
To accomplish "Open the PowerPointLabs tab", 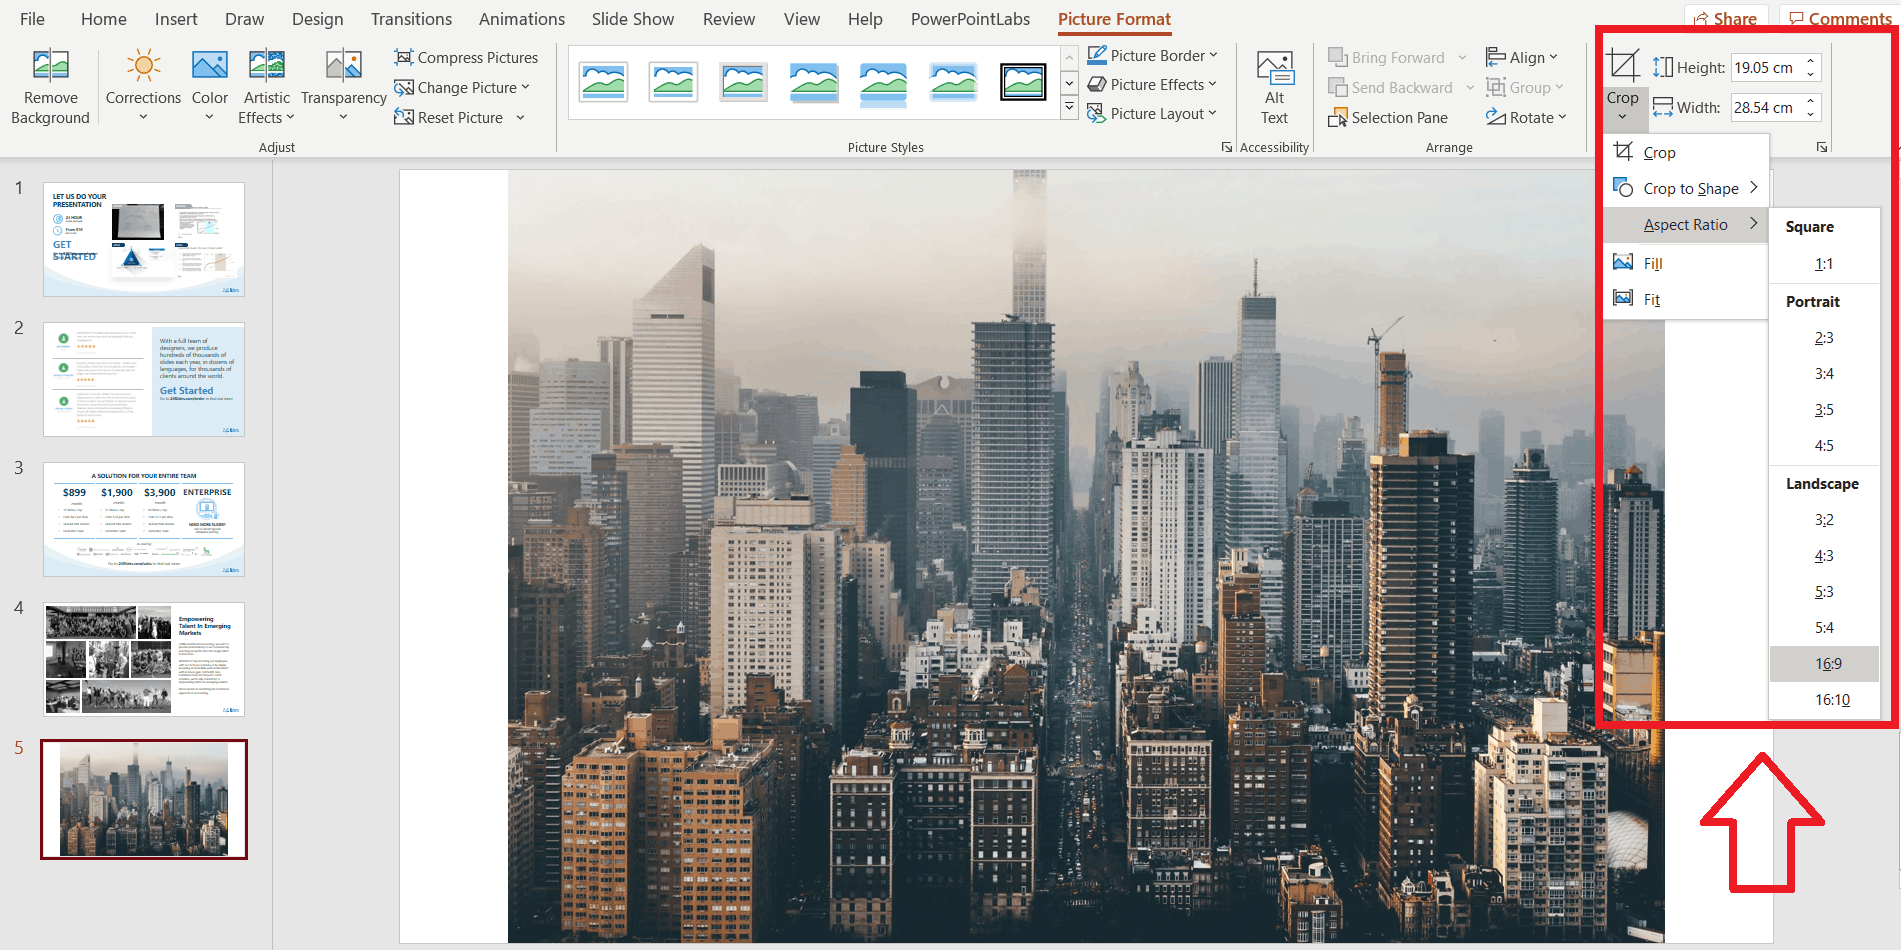I will [x=970, y=19].
